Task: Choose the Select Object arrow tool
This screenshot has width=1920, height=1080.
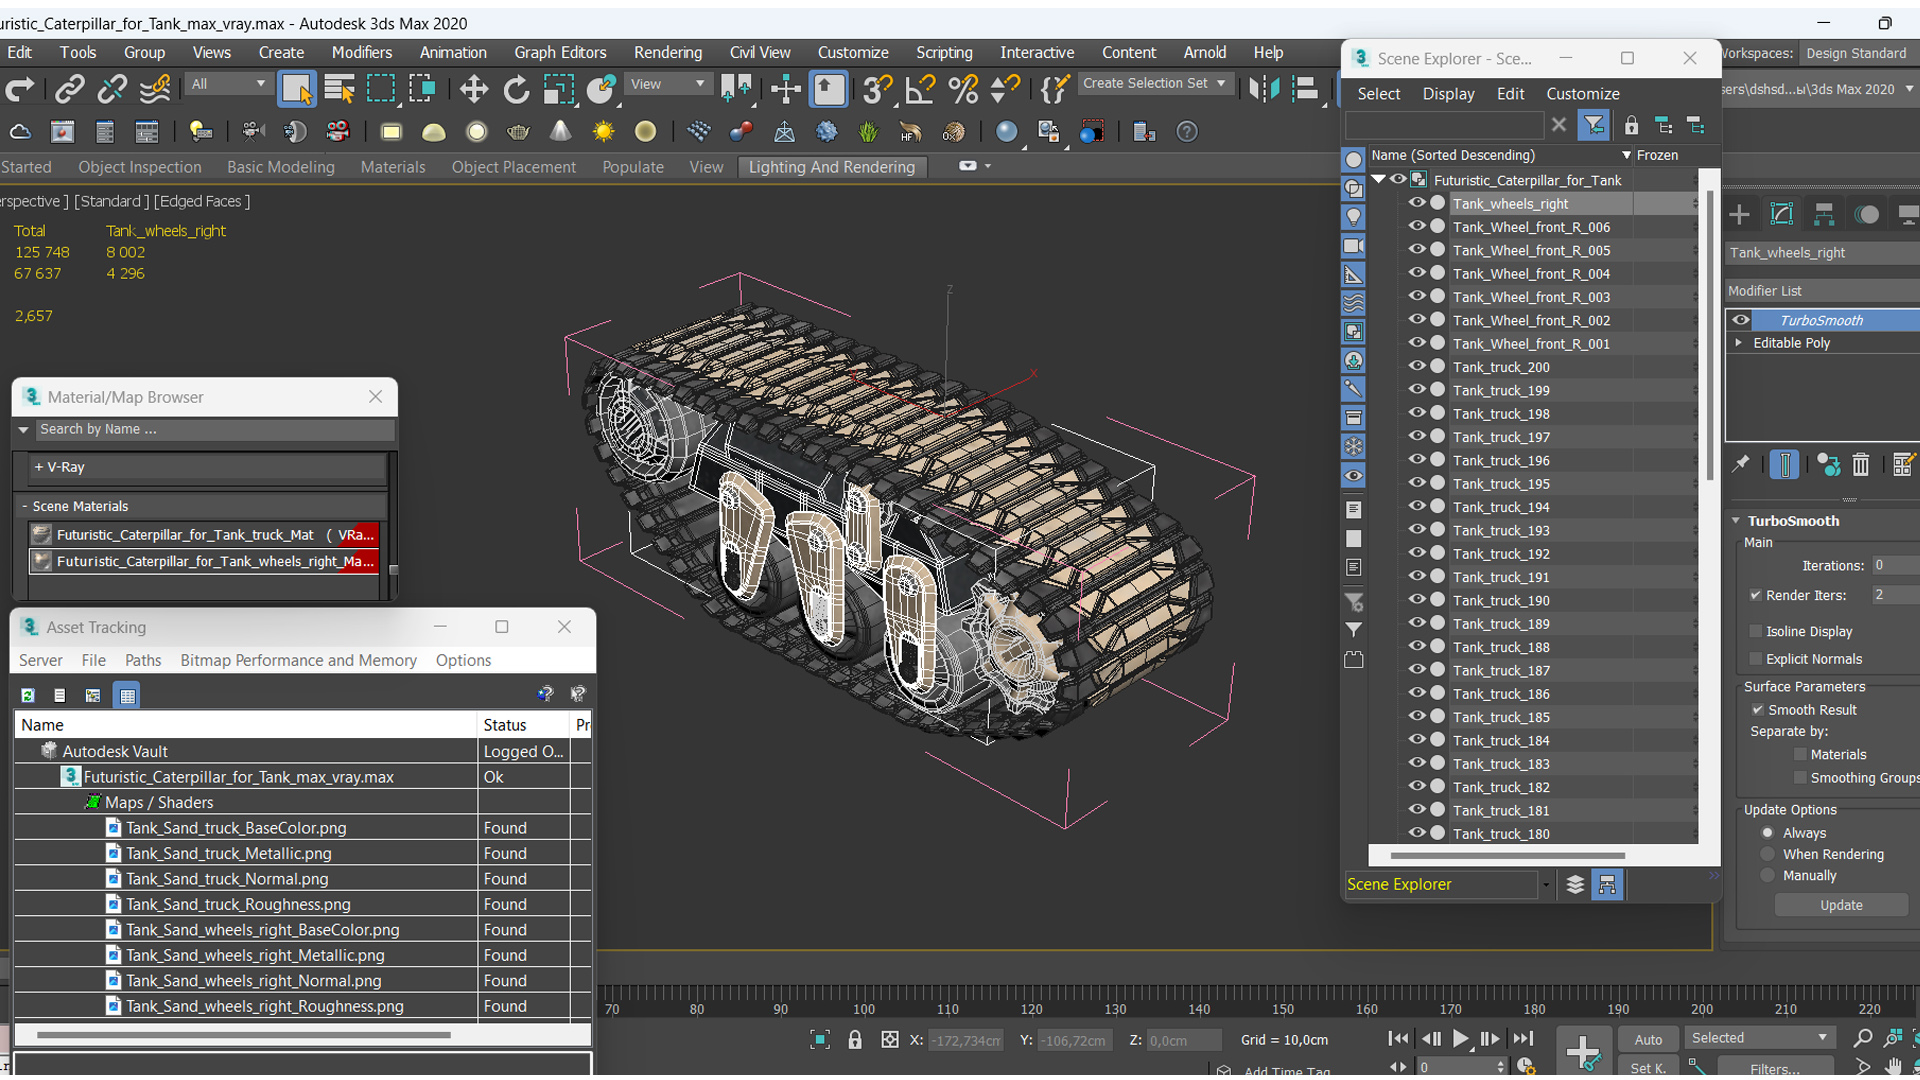Action: (297, 89)
